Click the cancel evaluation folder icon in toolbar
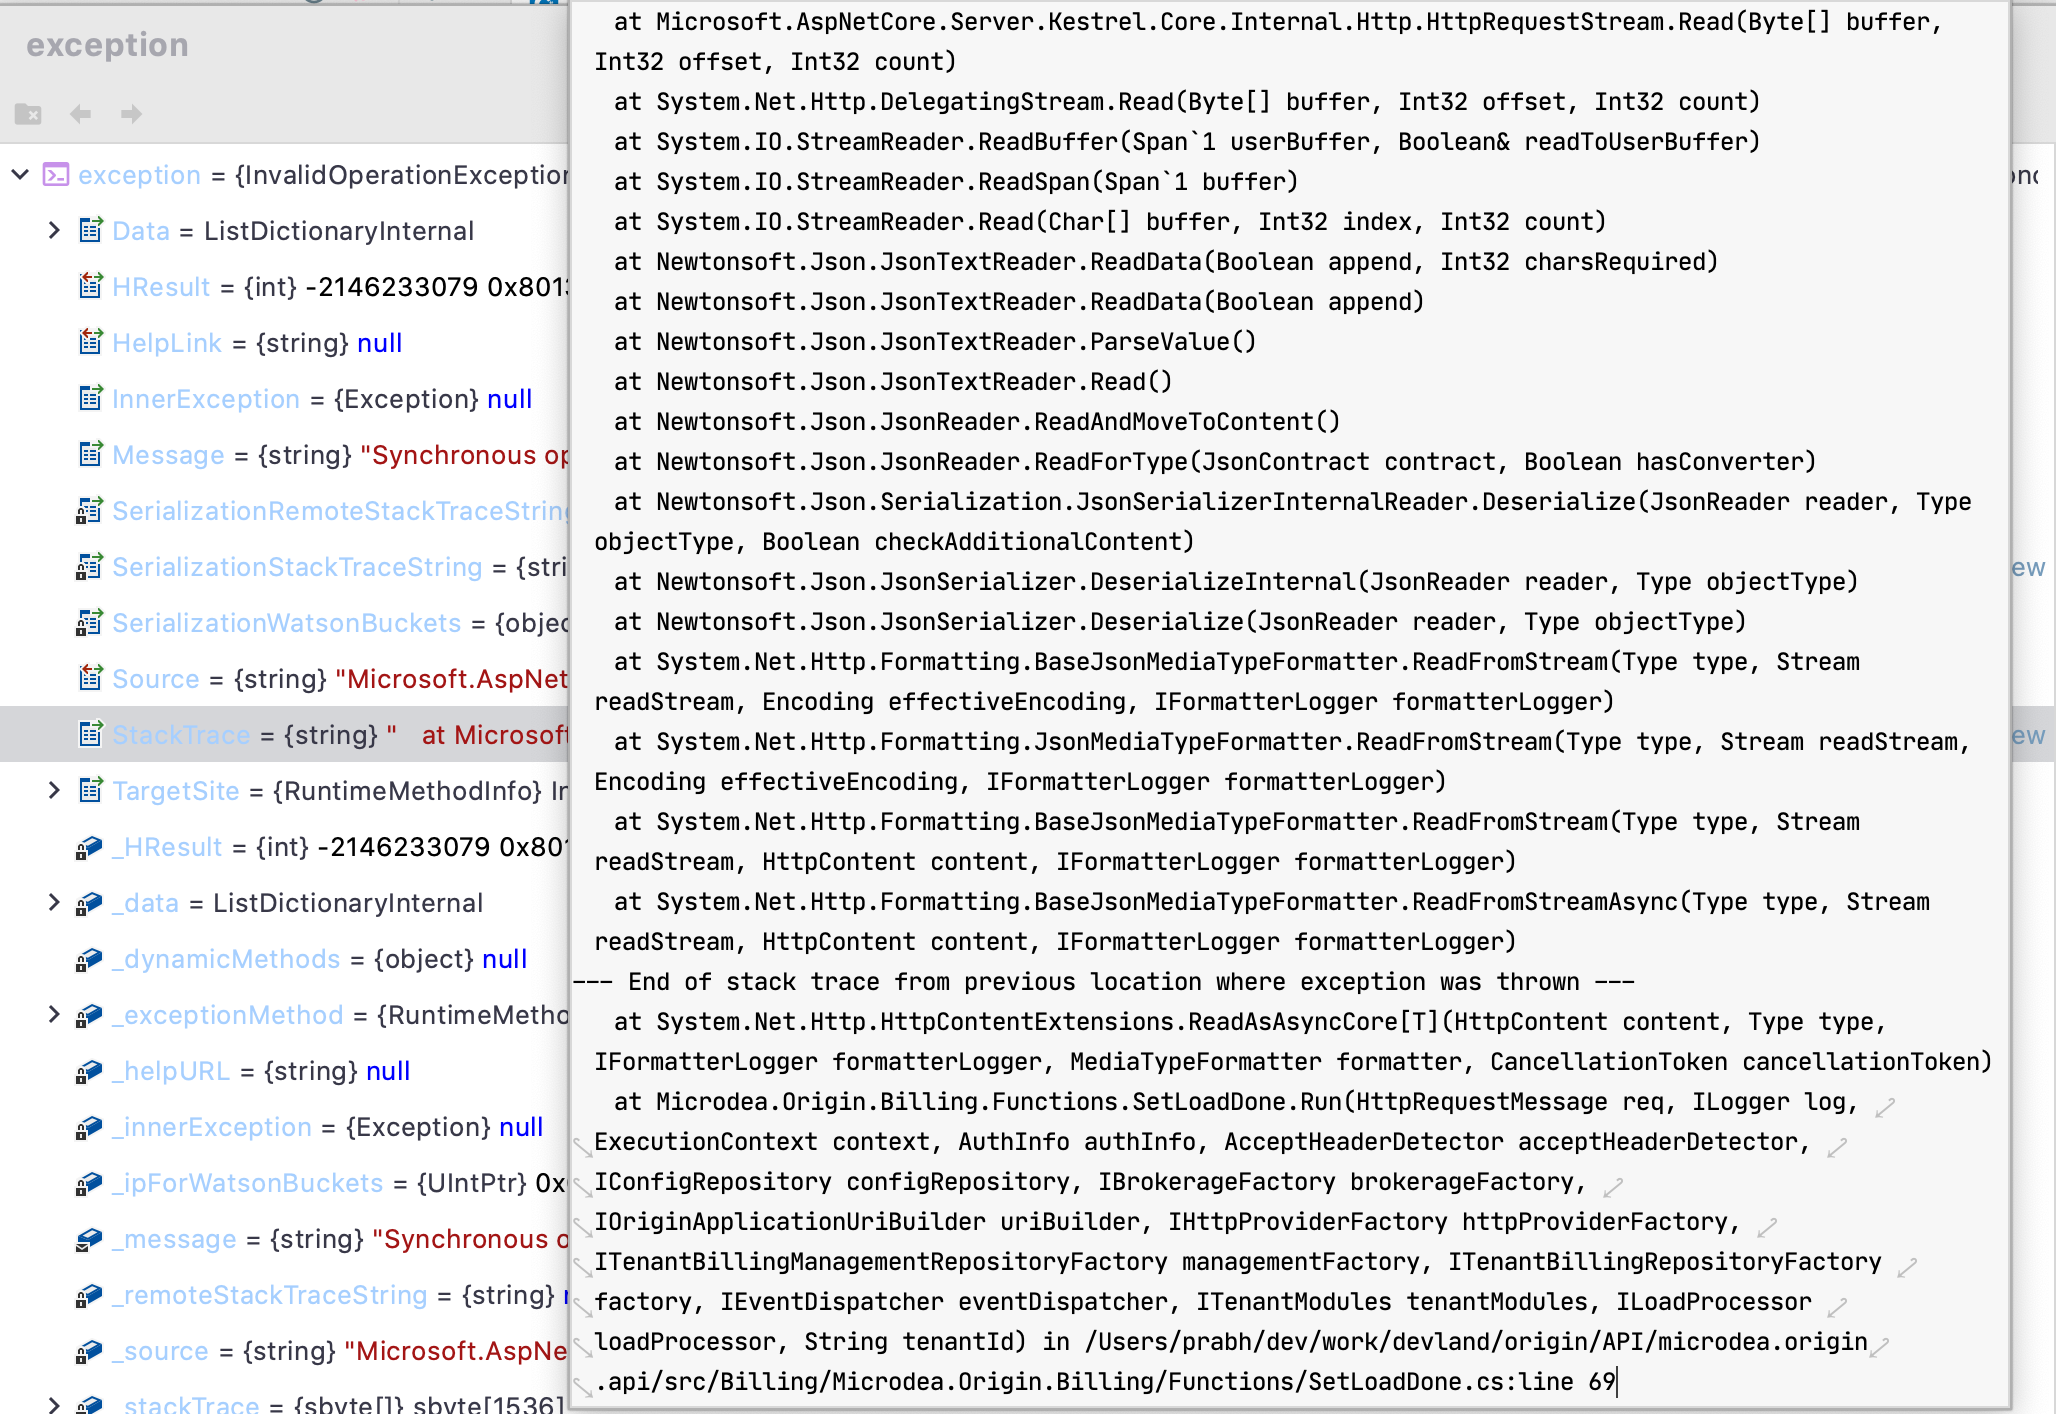The image size is (2056, 1414). tap(30, 113)
